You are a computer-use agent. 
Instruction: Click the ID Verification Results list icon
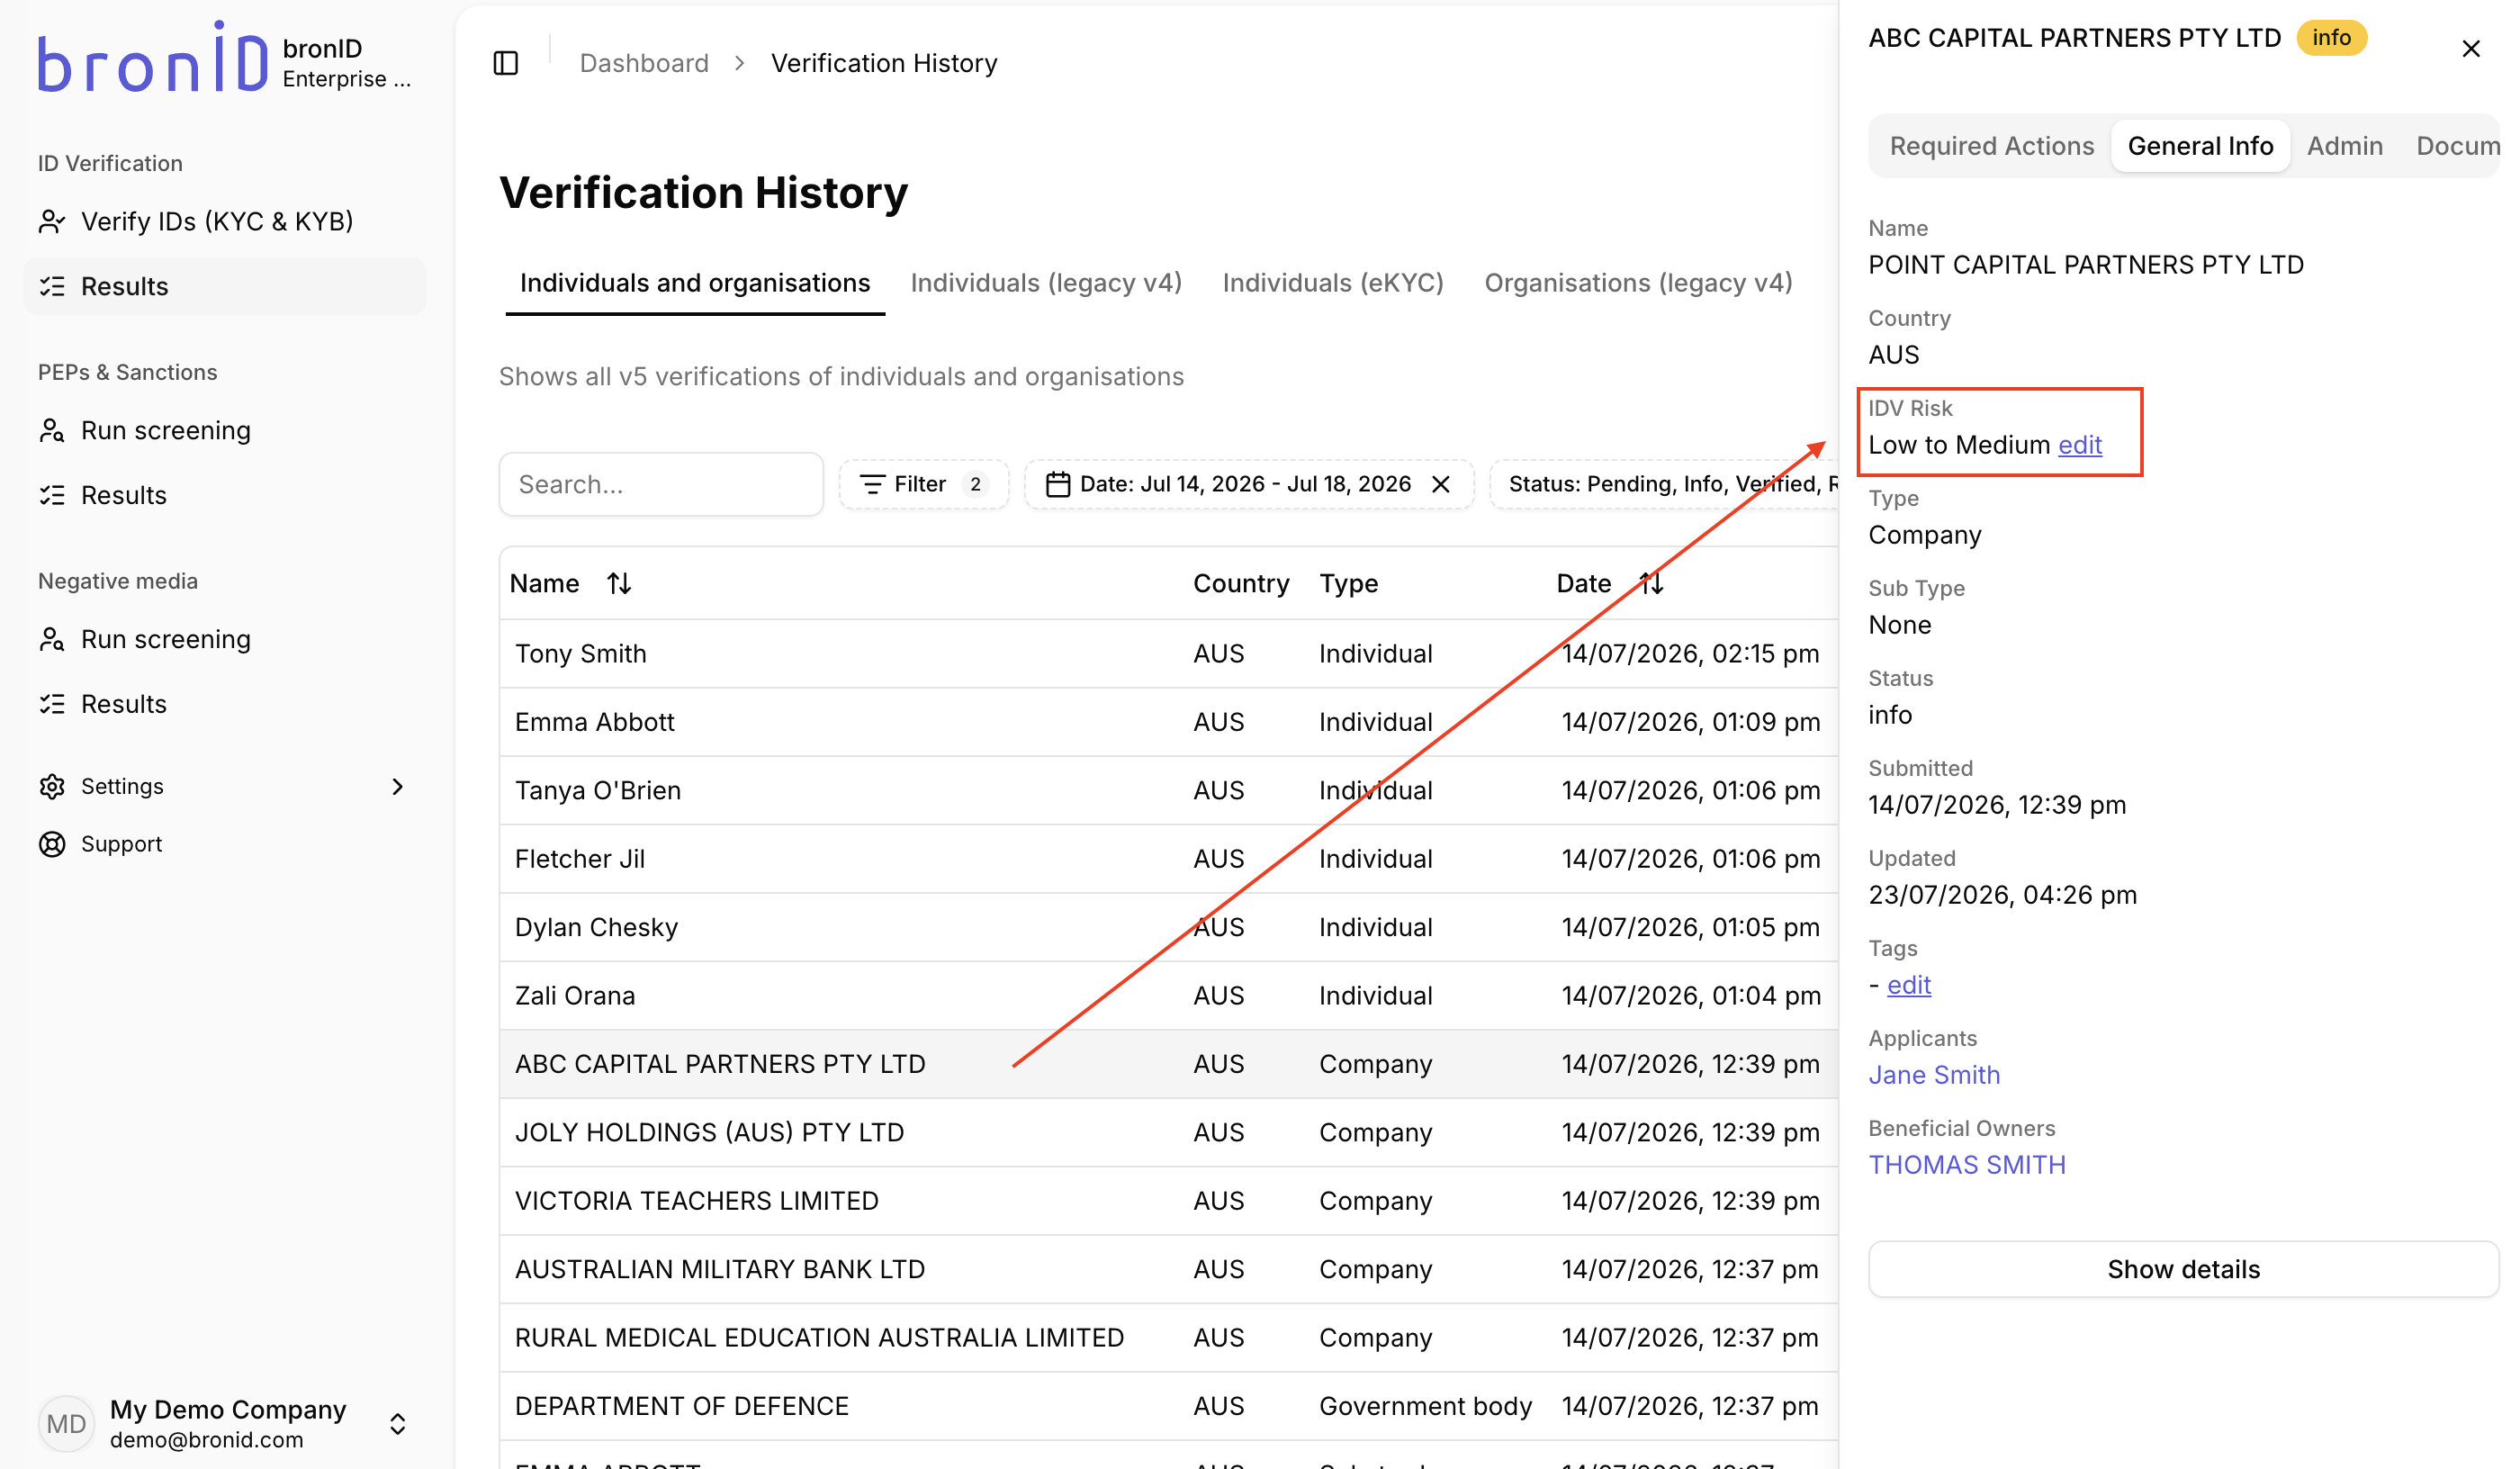point(52,286)
